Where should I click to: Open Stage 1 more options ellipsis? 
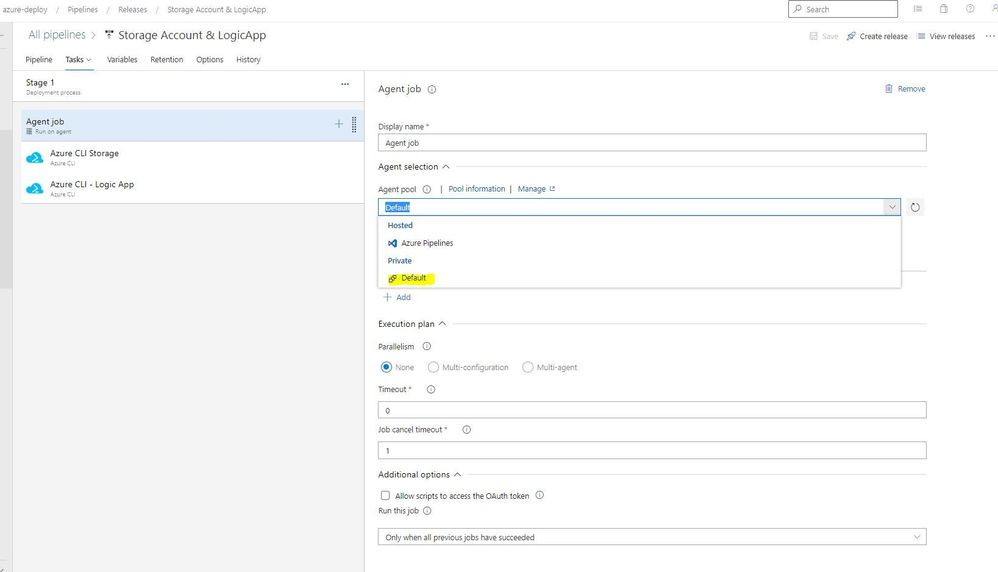coord(345,84)
